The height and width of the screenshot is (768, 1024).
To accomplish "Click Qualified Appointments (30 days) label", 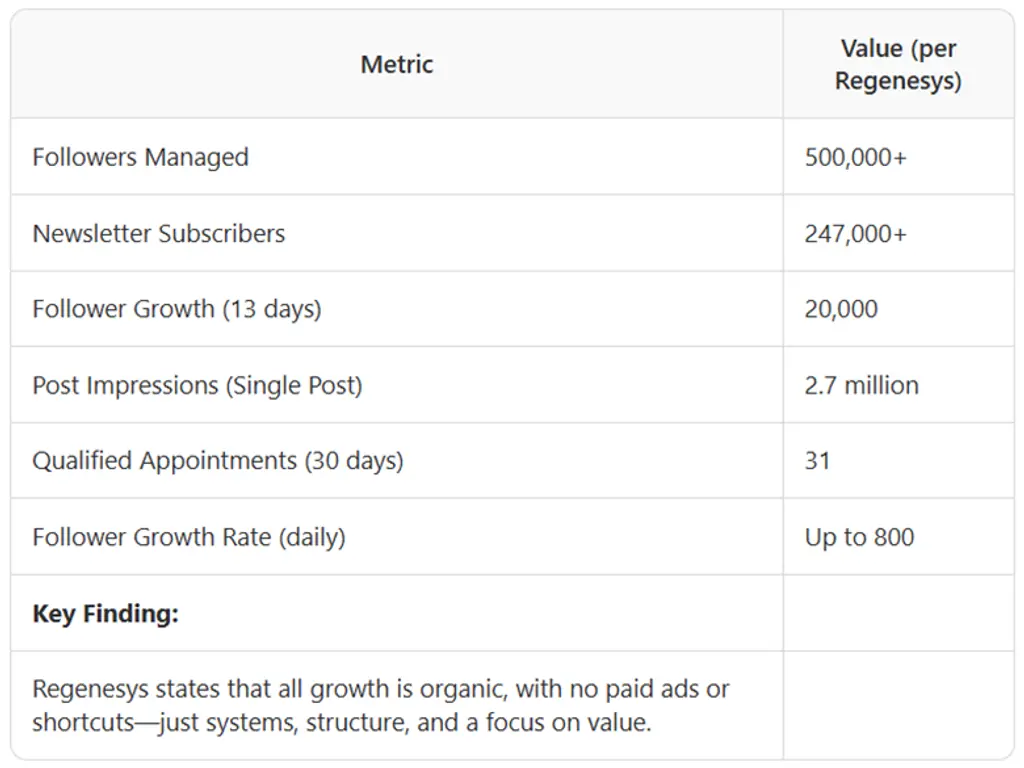I will [x=217, y=461].
